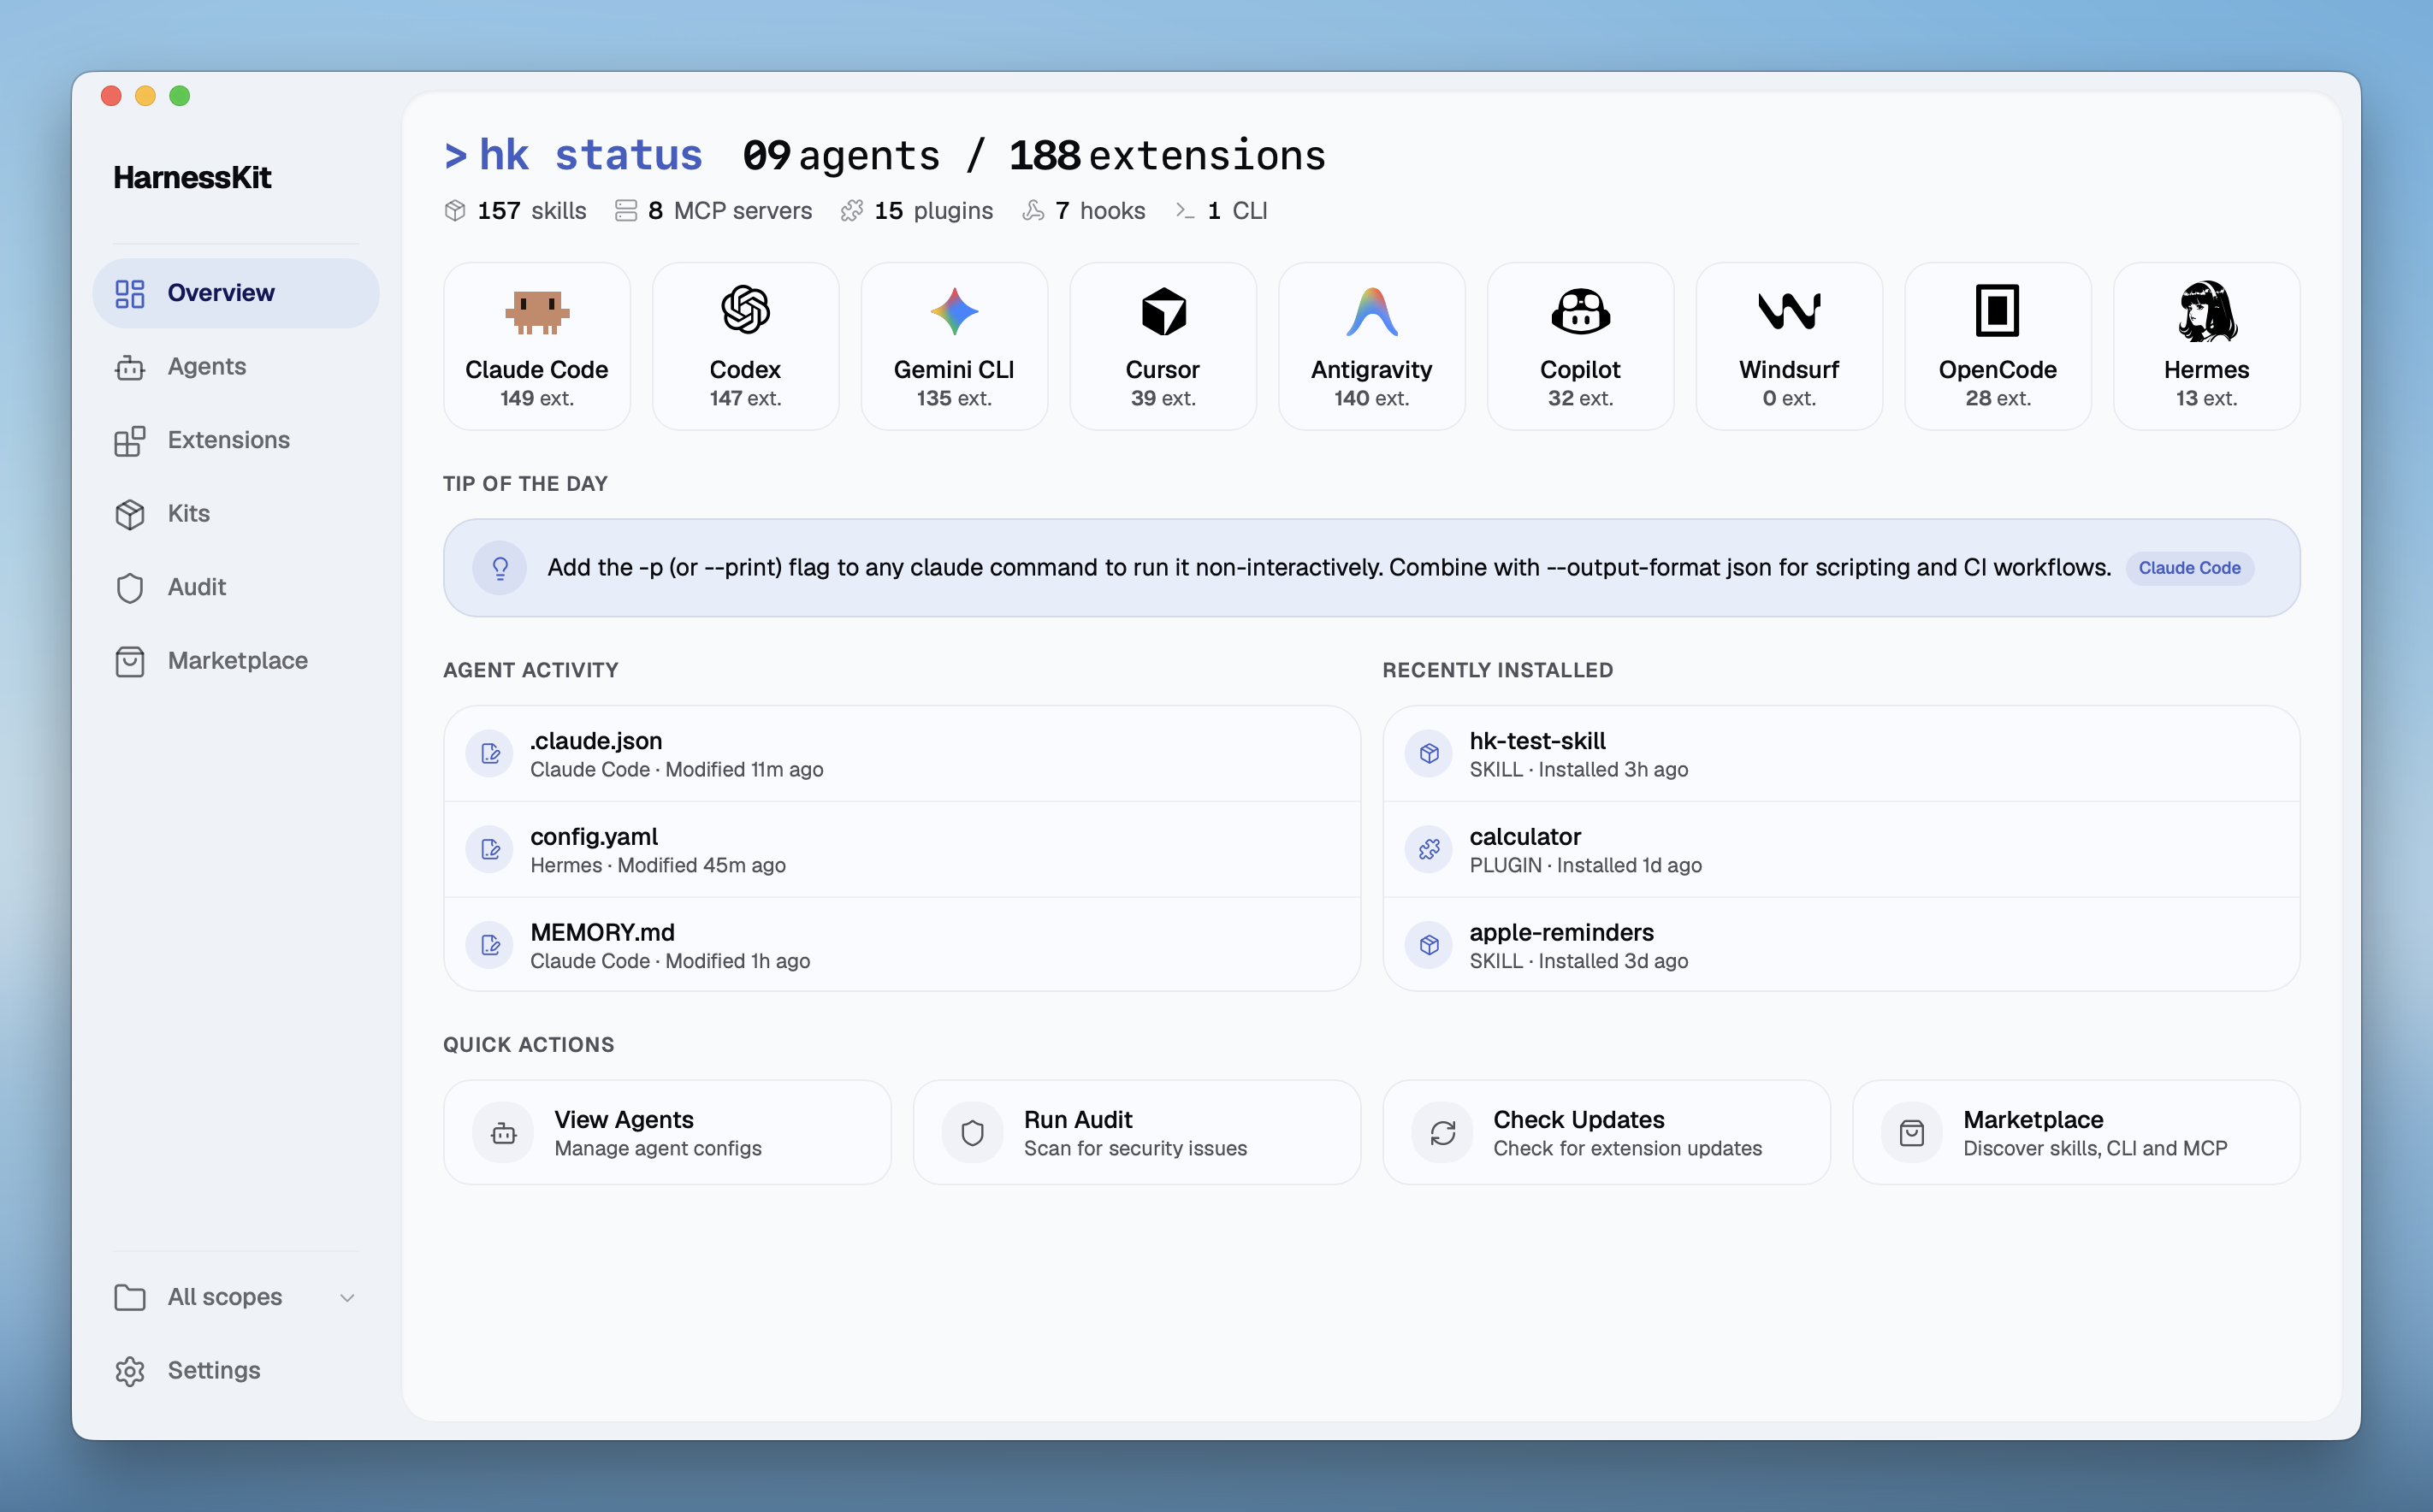This screenshot has width=2433, height=1512.
Task: Click the file edit icon beside MEMORY.md
Action: [490, 945]
